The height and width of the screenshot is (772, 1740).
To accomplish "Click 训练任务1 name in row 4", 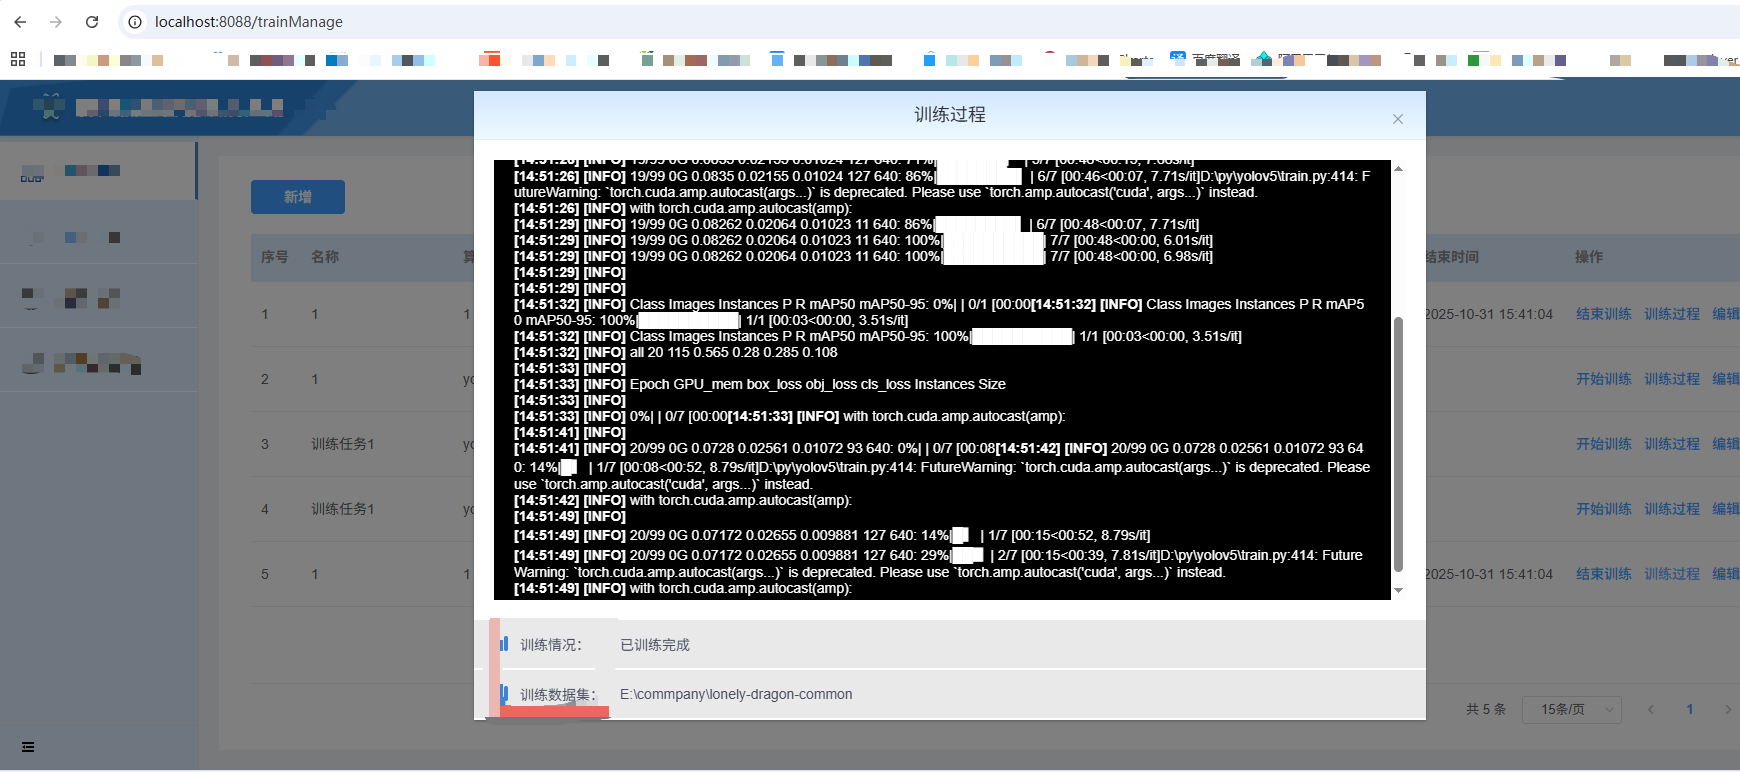I will [x=342, y=509].
